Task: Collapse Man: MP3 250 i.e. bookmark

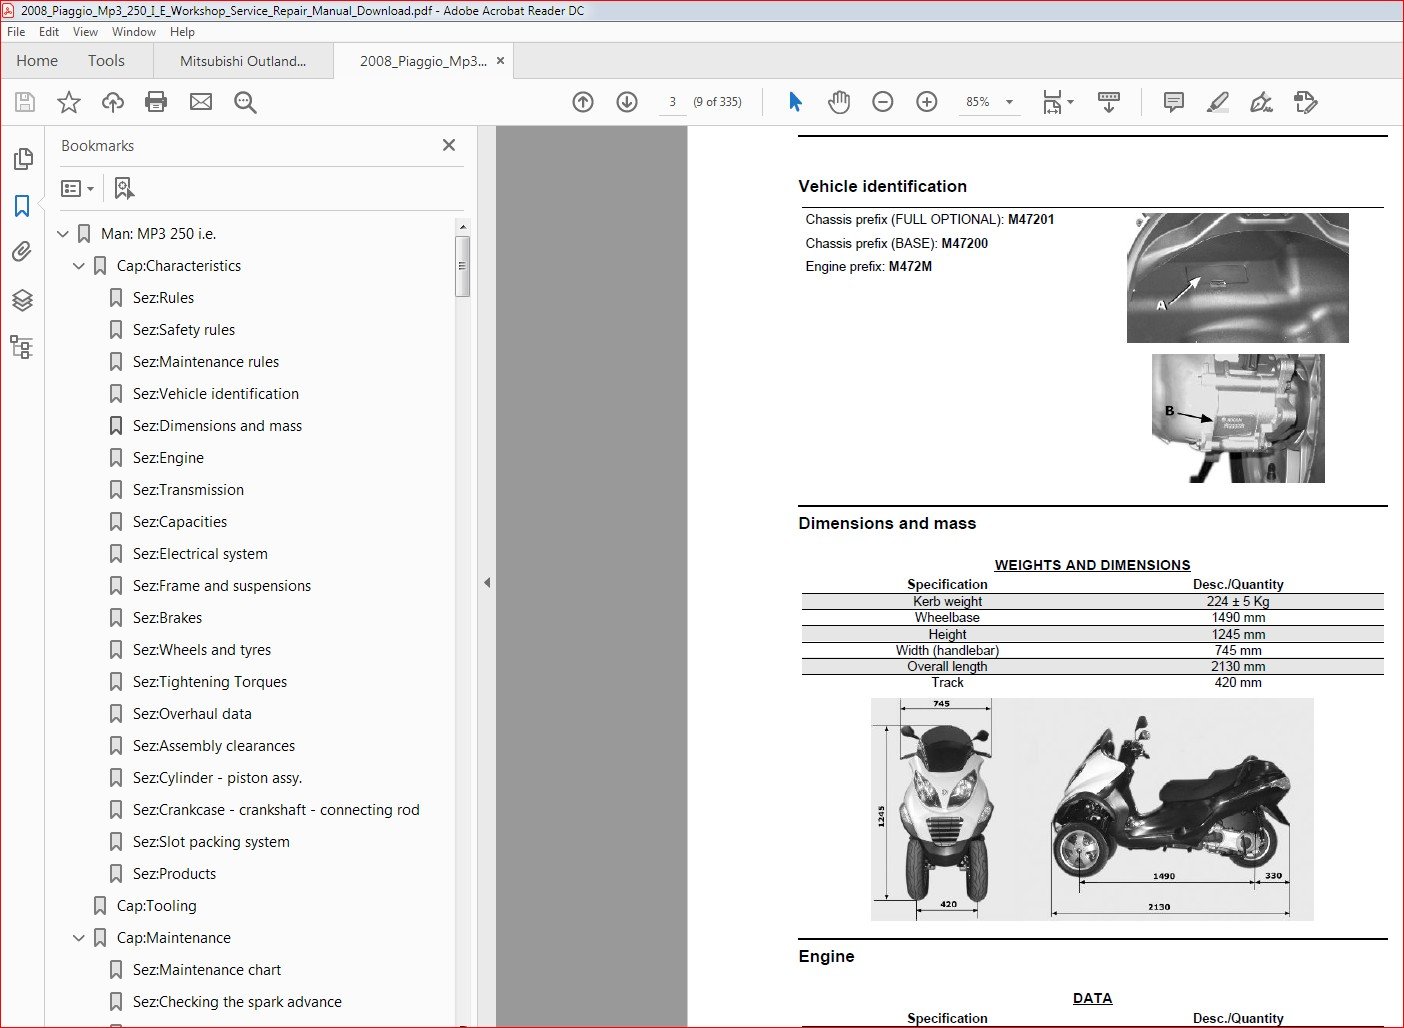Action: (x=63, y=234)
